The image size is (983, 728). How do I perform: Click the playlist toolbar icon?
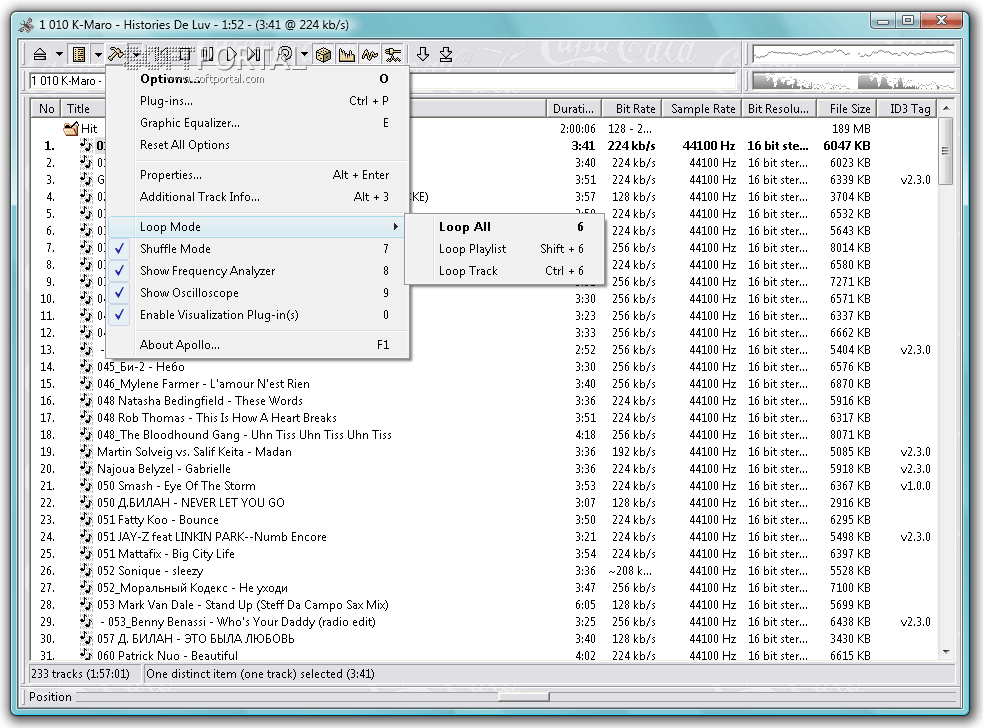click(79, 55)
